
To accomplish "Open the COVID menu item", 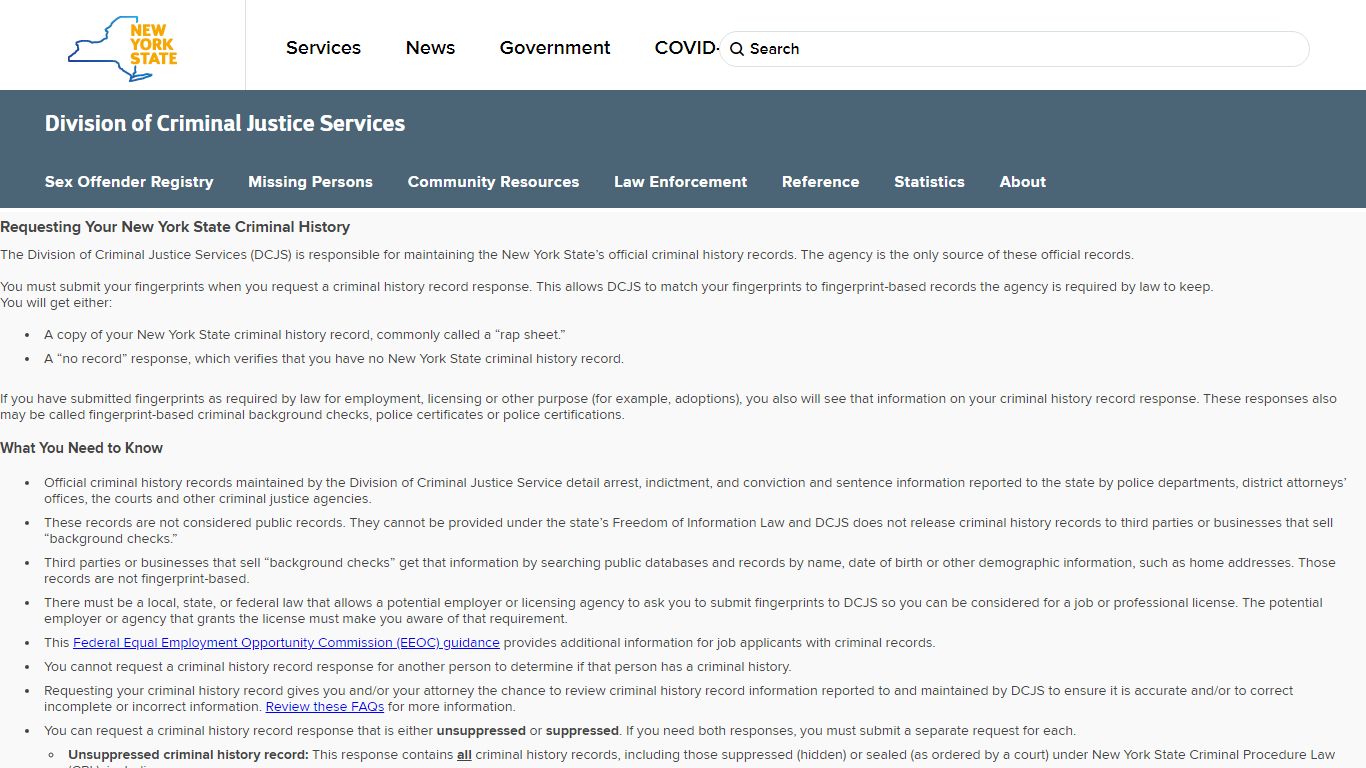I will point(686,48).
